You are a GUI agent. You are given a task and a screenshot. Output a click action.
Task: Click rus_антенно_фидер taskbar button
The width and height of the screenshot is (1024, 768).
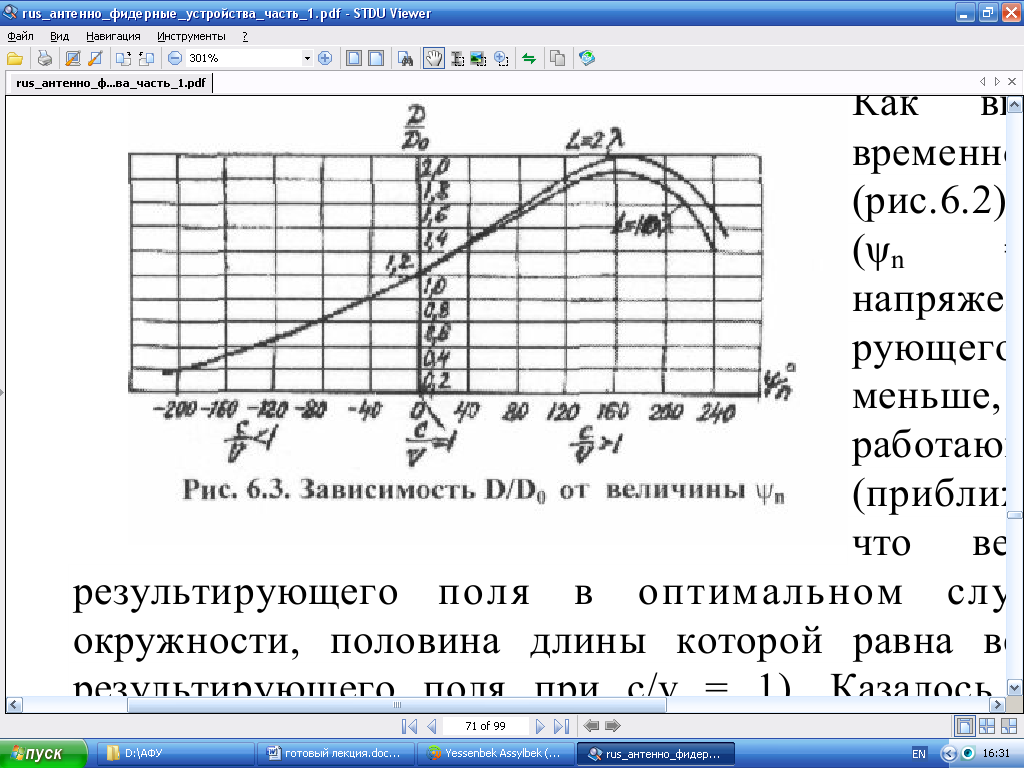pos(656,754)
